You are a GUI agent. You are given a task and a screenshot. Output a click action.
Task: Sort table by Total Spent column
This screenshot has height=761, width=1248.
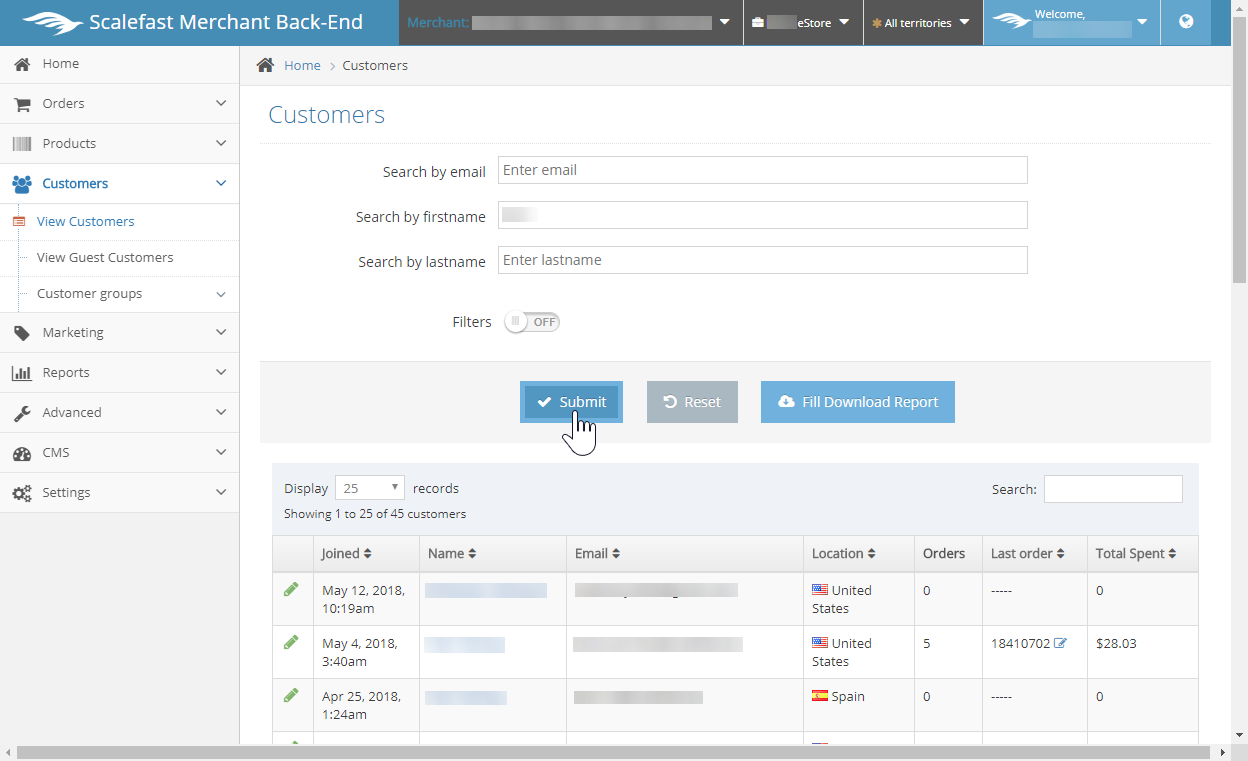tap(1135, 553)
